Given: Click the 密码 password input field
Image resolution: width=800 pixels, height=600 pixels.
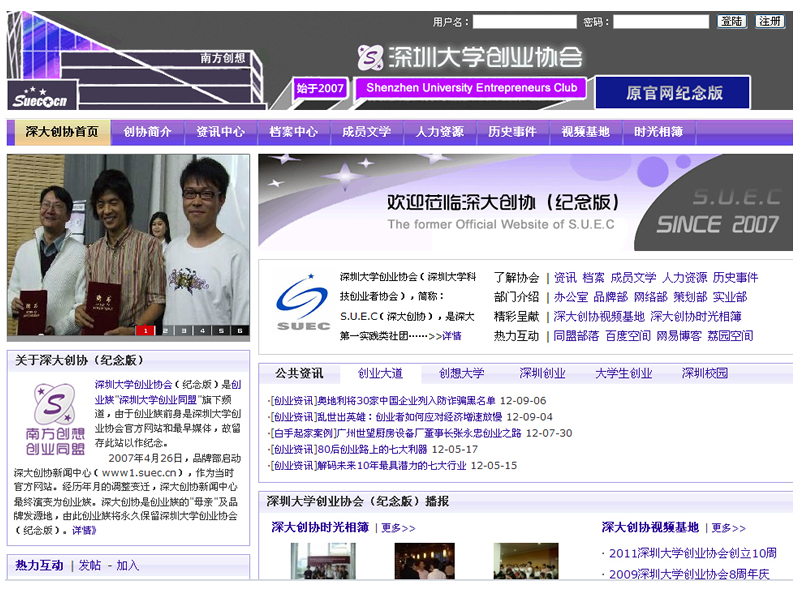Looking at the screenshot, I should (x=661, y=21).
